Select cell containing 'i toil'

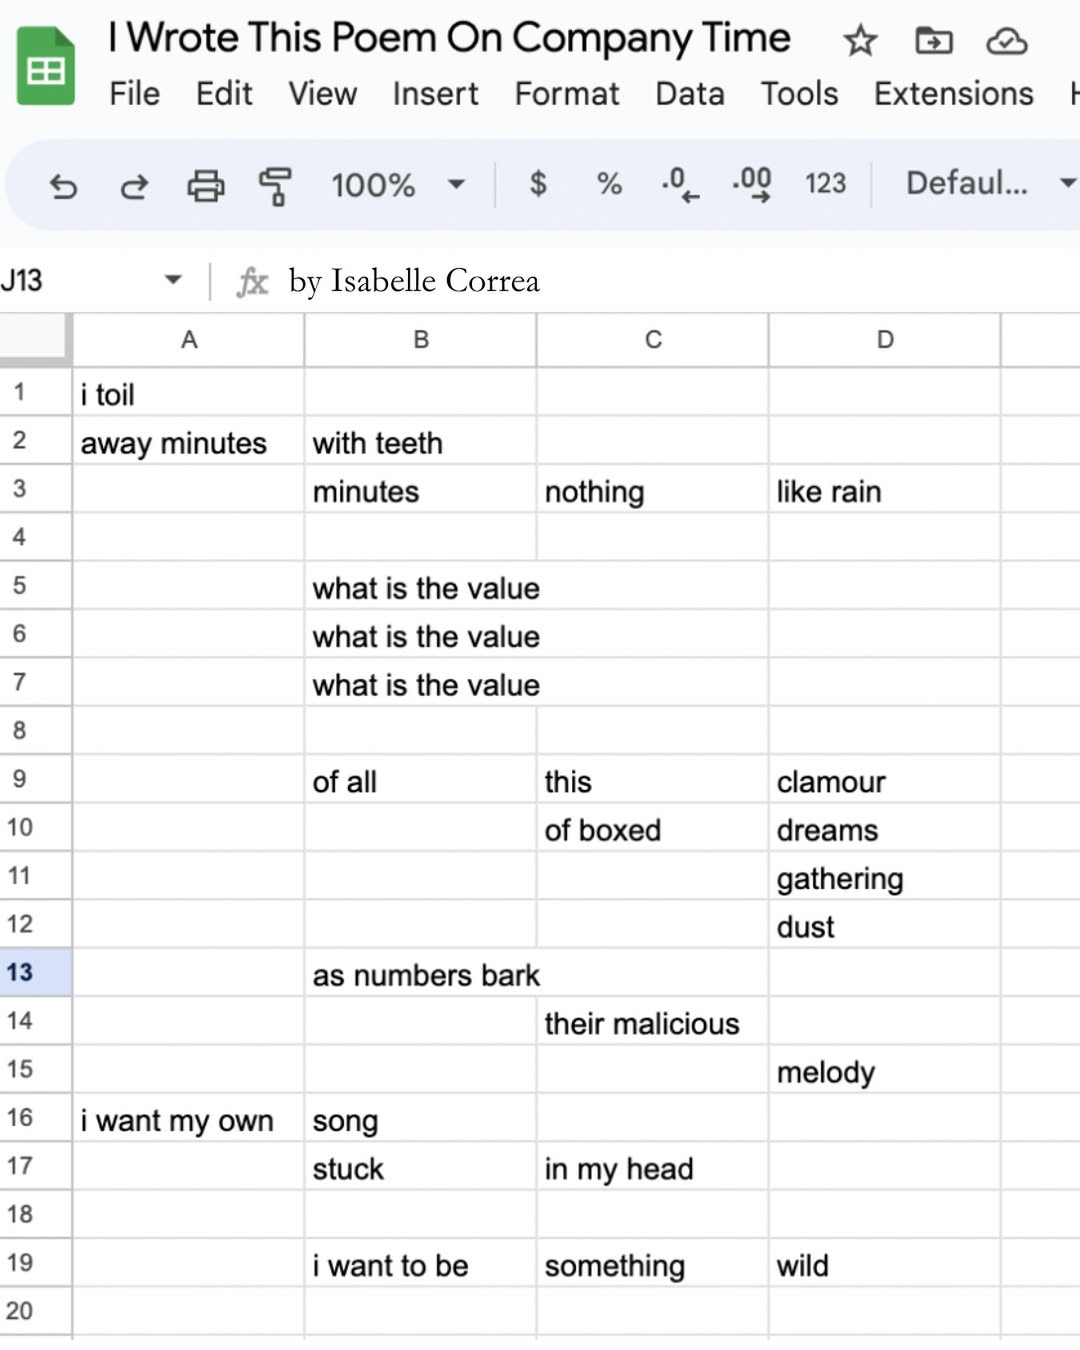188,393
